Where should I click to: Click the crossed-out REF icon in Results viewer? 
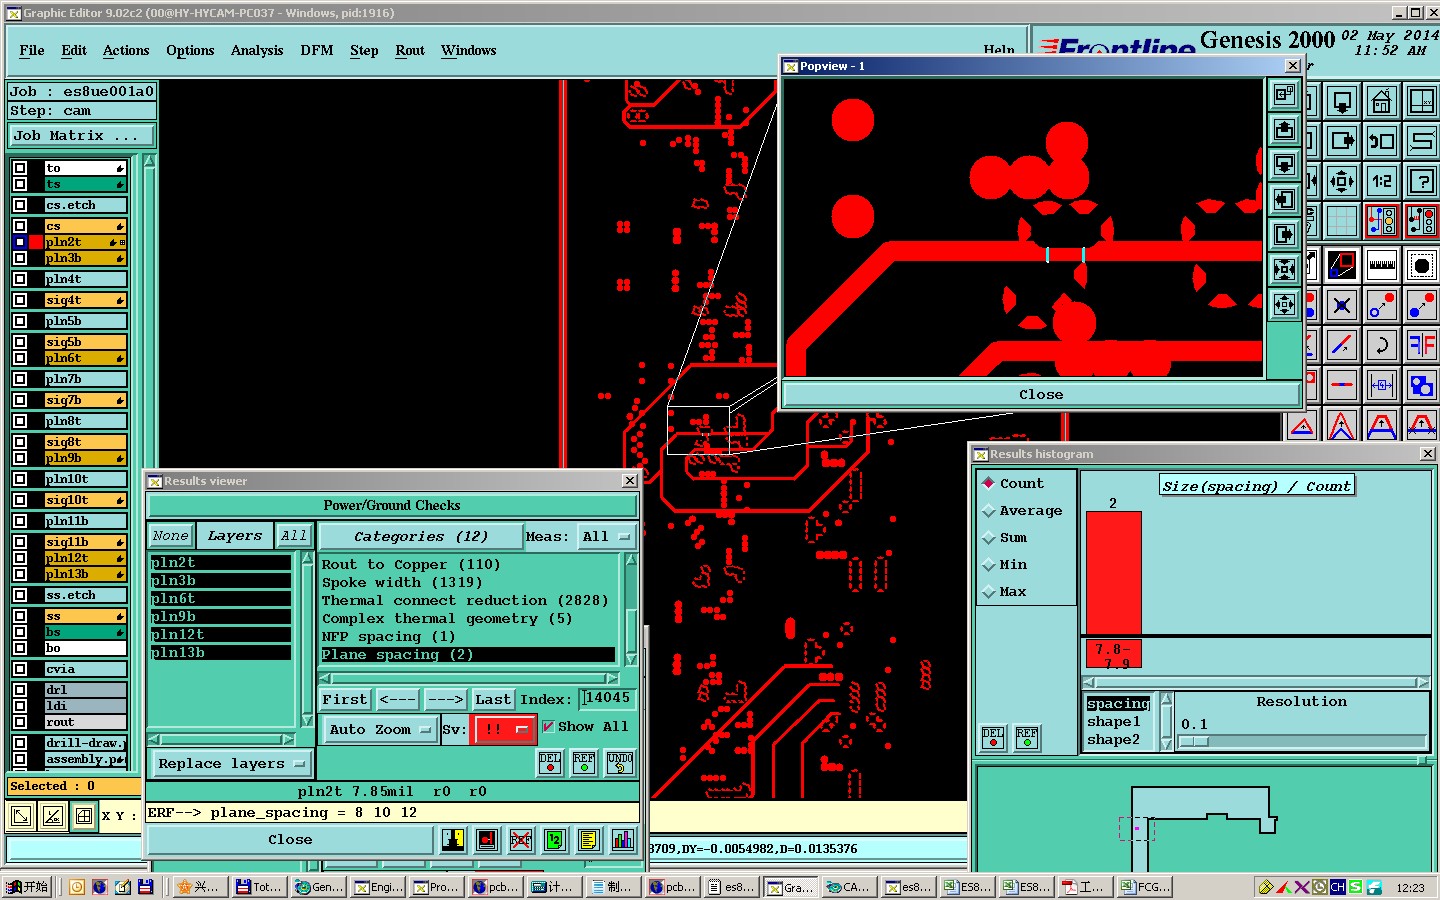[x=520, y=840]
